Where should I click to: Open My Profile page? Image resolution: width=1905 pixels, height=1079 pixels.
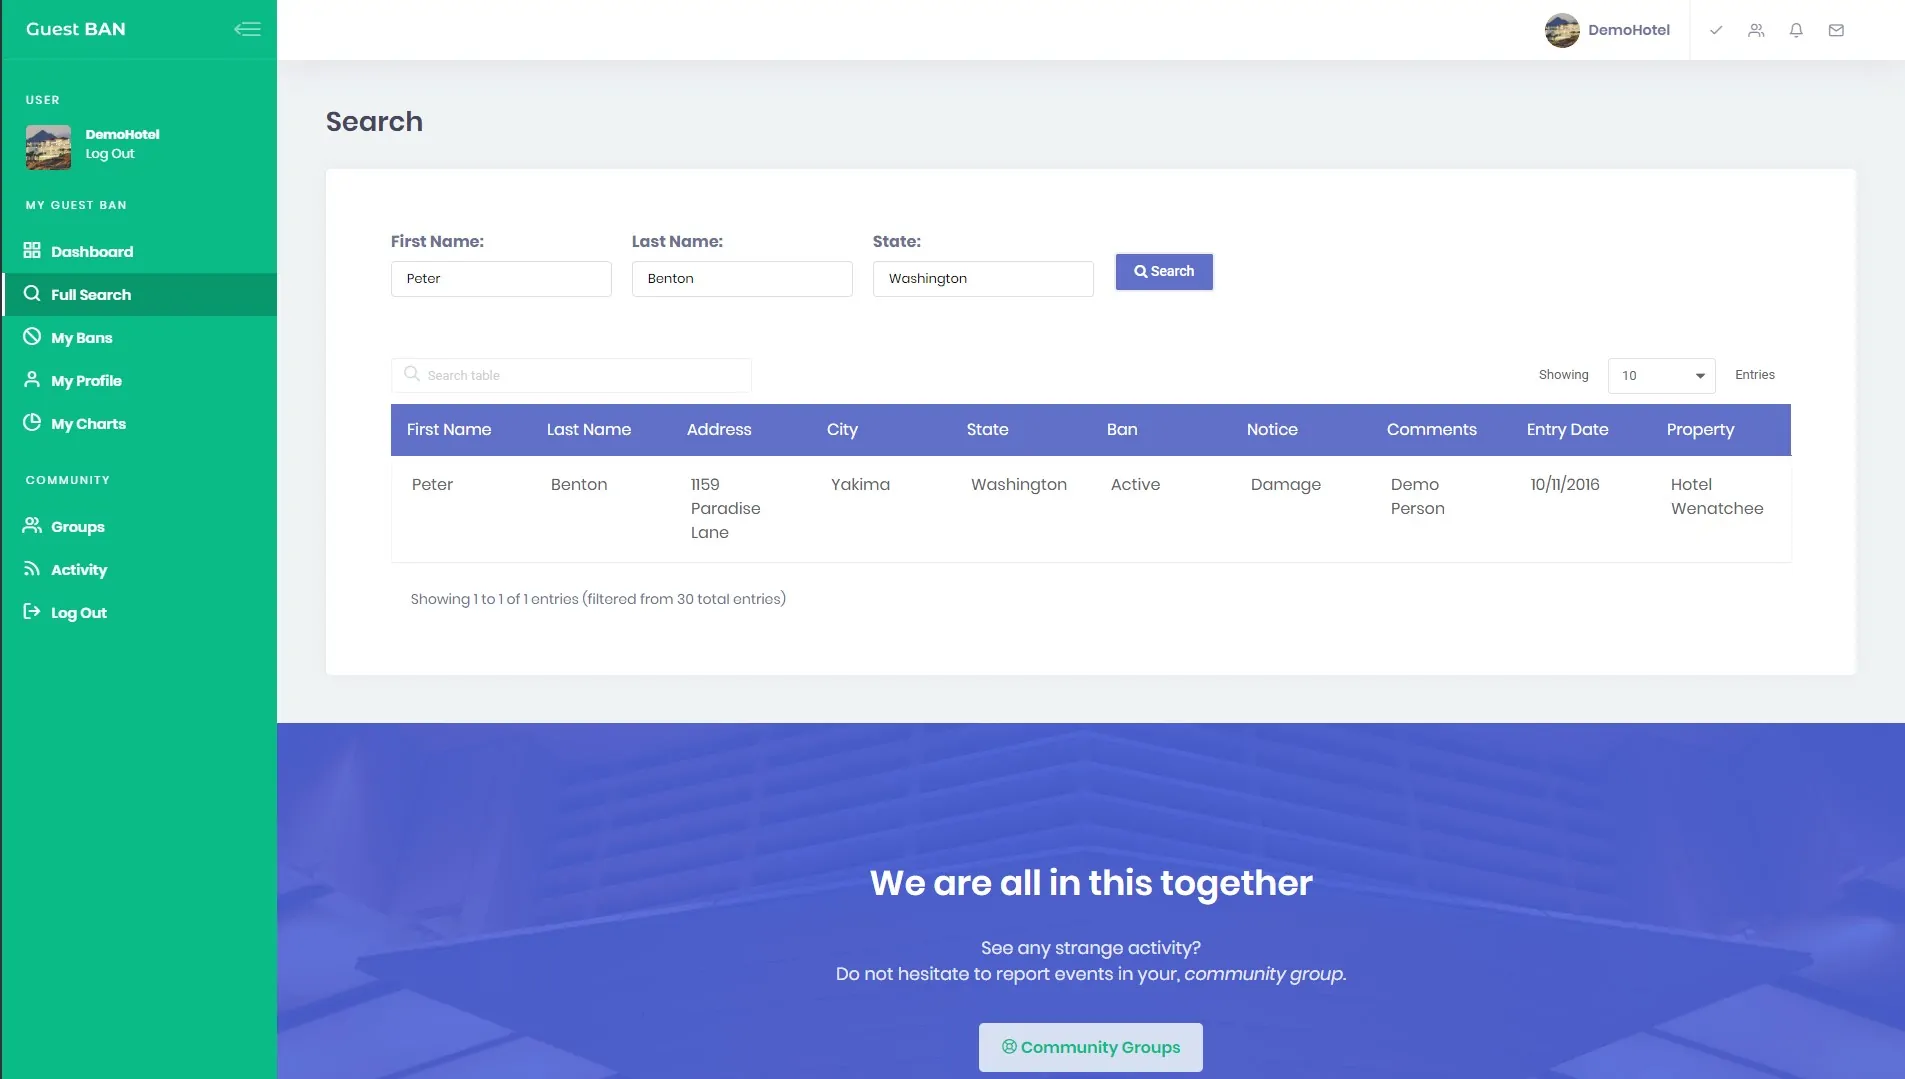click(86, 381)
